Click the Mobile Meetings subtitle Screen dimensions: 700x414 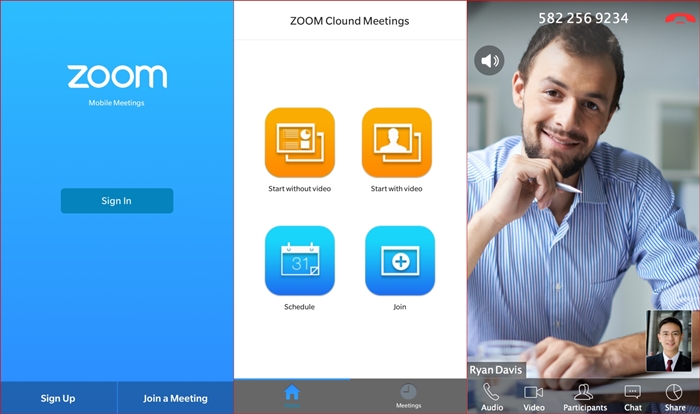click(117, 103)
